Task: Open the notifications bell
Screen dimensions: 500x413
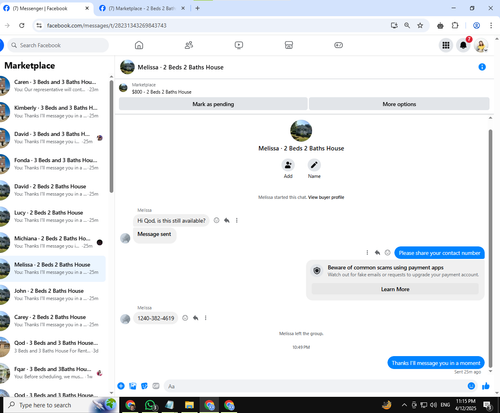Action: pos(463,45)
